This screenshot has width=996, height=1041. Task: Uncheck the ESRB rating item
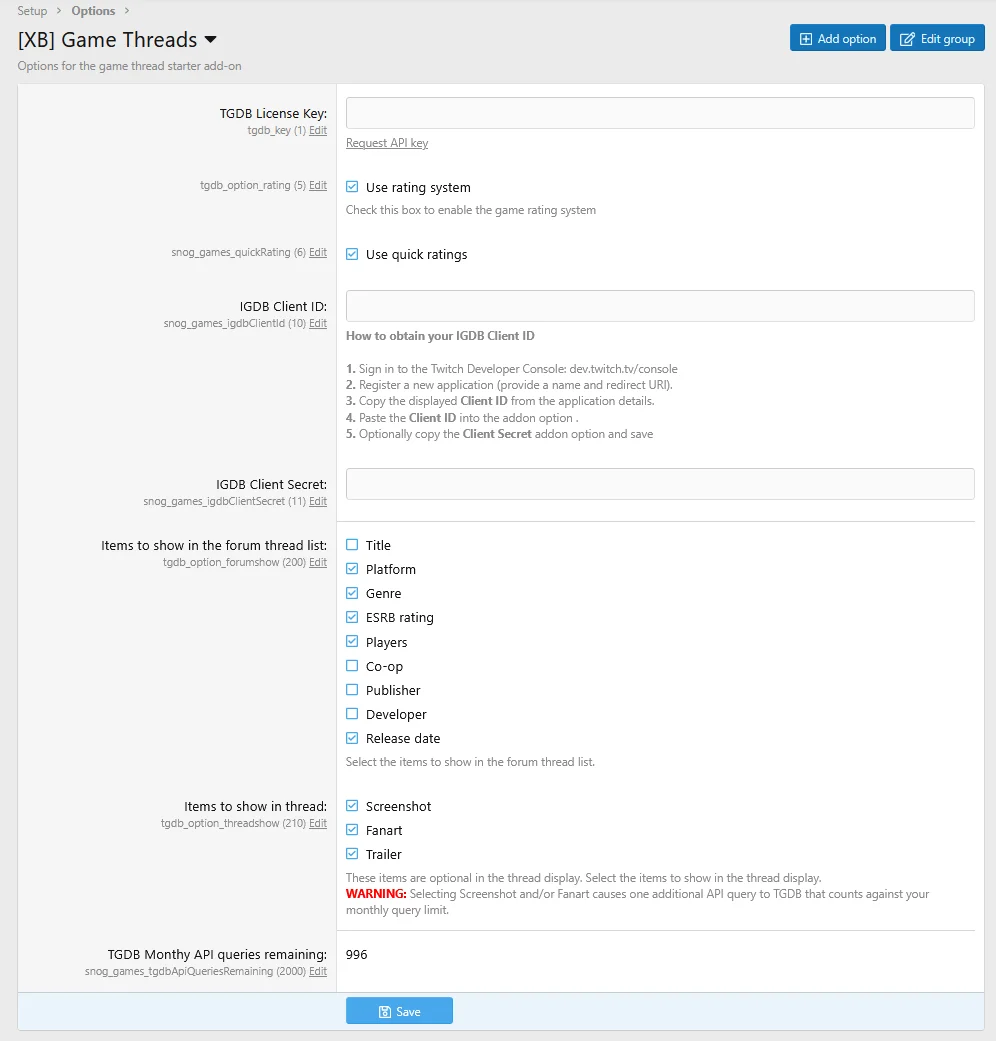click(x=352, y=617)
